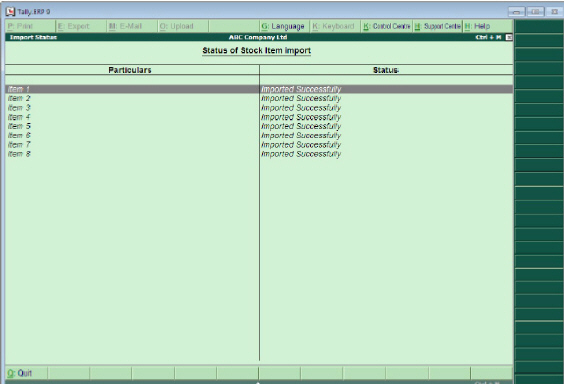Minimize the Tally.ERP 9 window

(516, 12)
